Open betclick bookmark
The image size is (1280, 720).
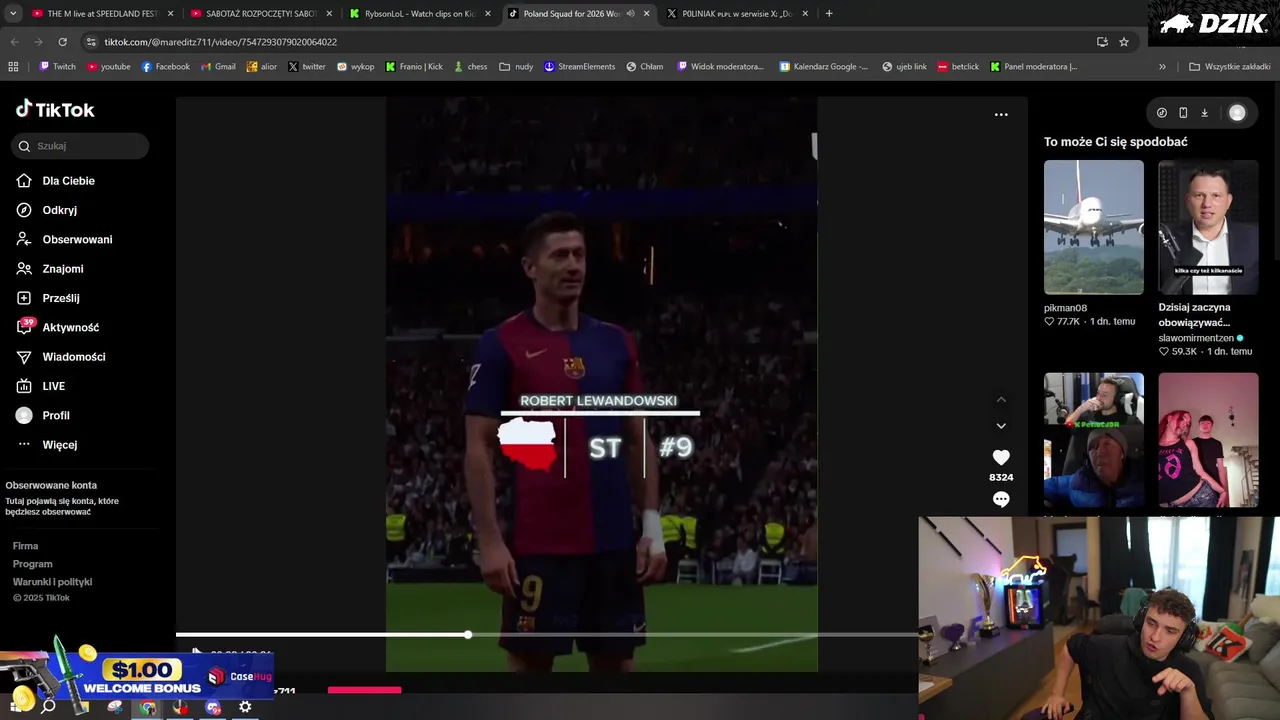(958, 67)
